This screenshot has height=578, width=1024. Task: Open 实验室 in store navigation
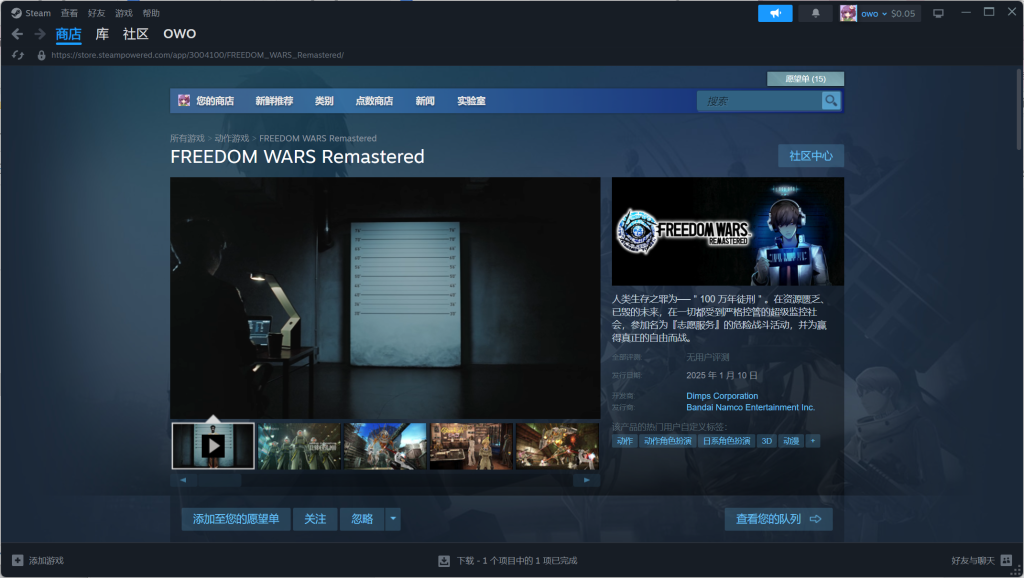(x=471, y=101)
